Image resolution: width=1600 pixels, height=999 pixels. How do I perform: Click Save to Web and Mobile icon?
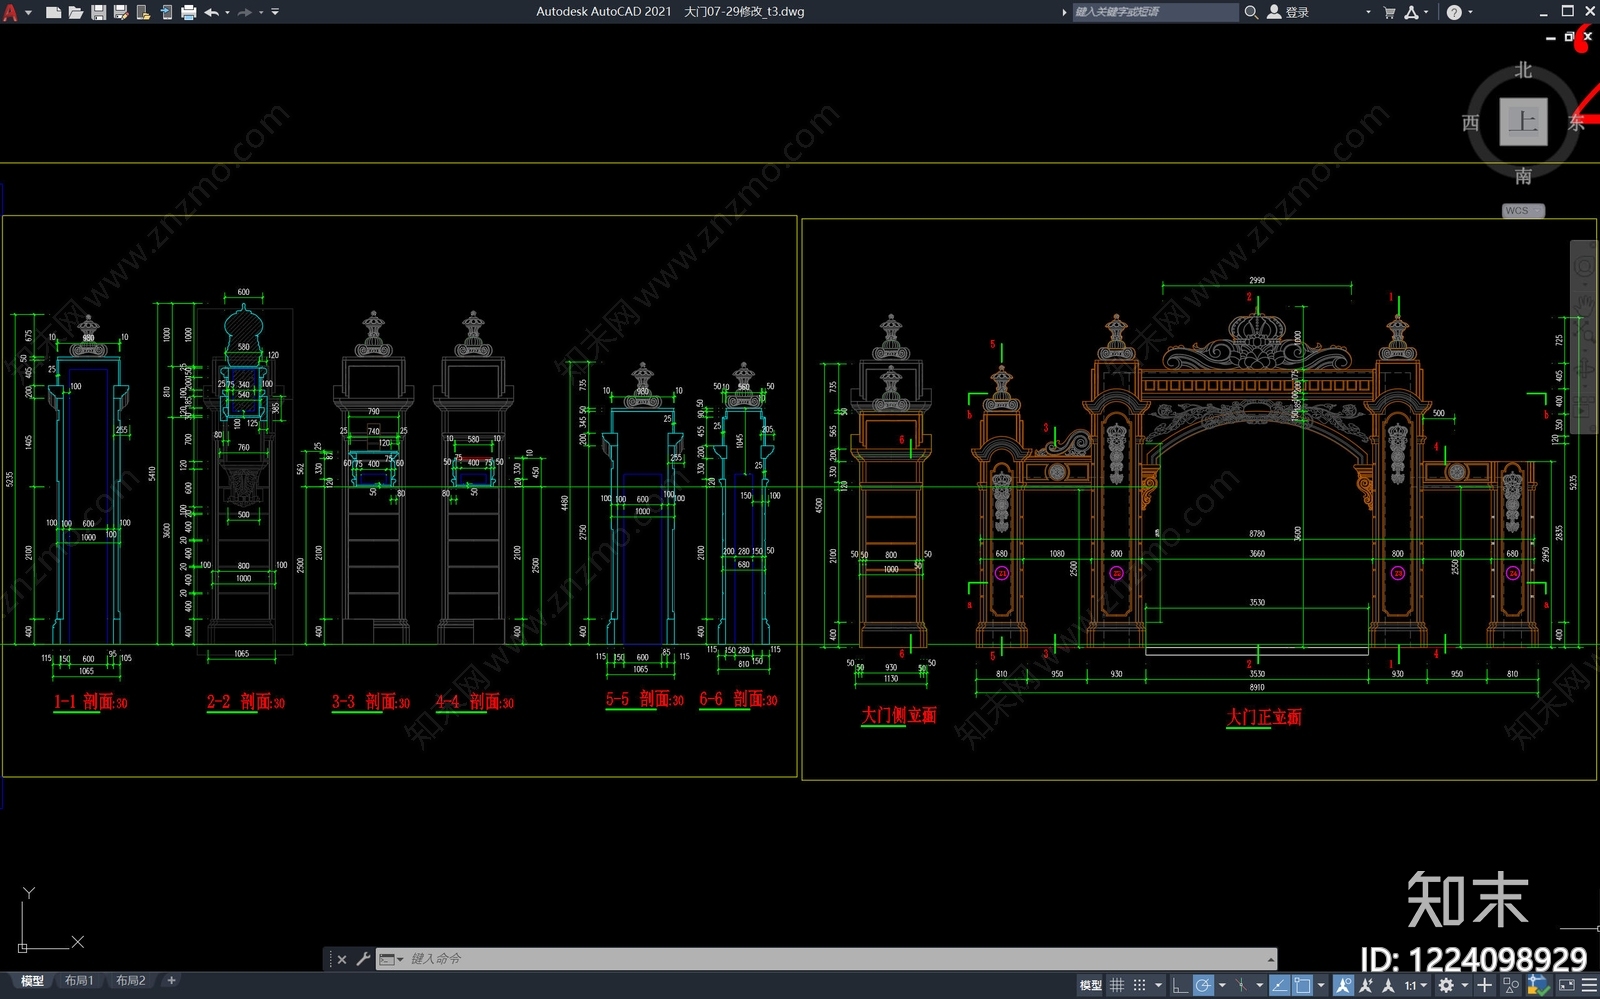[166, 12]
